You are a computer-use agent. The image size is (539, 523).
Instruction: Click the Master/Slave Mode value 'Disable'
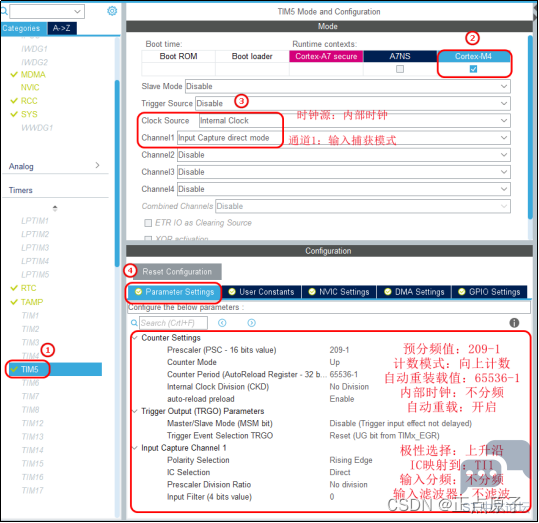[400, 424]
